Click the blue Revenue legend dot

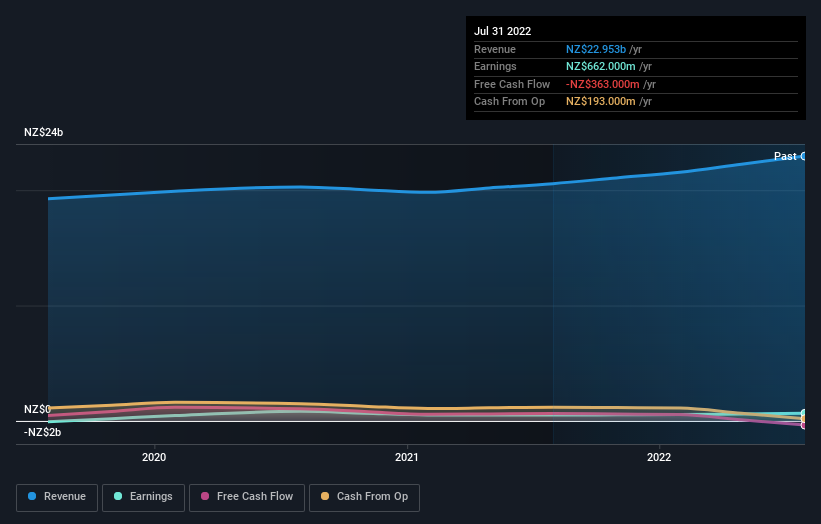tap(32, 496)
